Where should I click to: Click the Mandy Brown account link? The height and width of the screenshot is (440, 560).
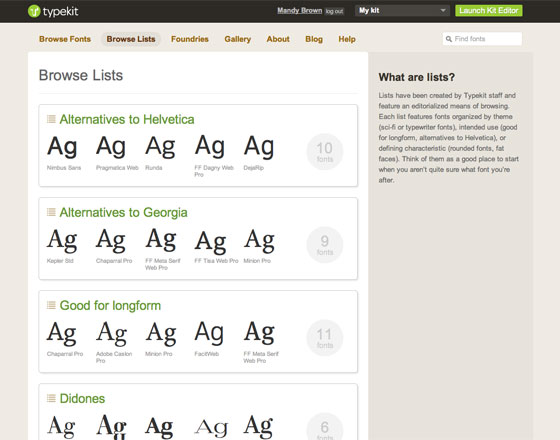pyautogui.click(x=299, y=10)
